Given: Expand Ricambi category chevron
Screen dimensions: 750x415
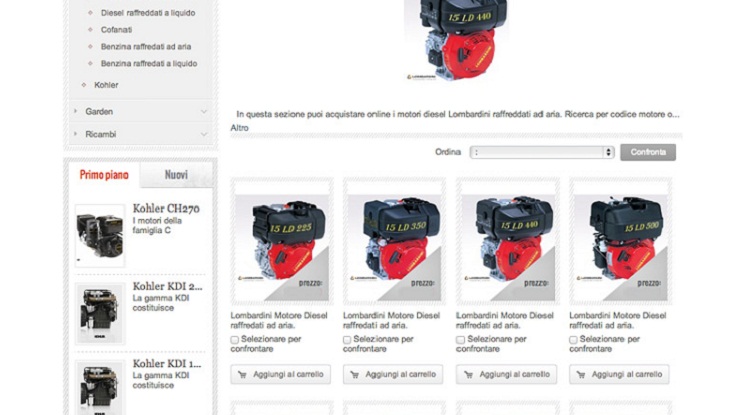Looking at the screenshot, I should click(204, 134).
